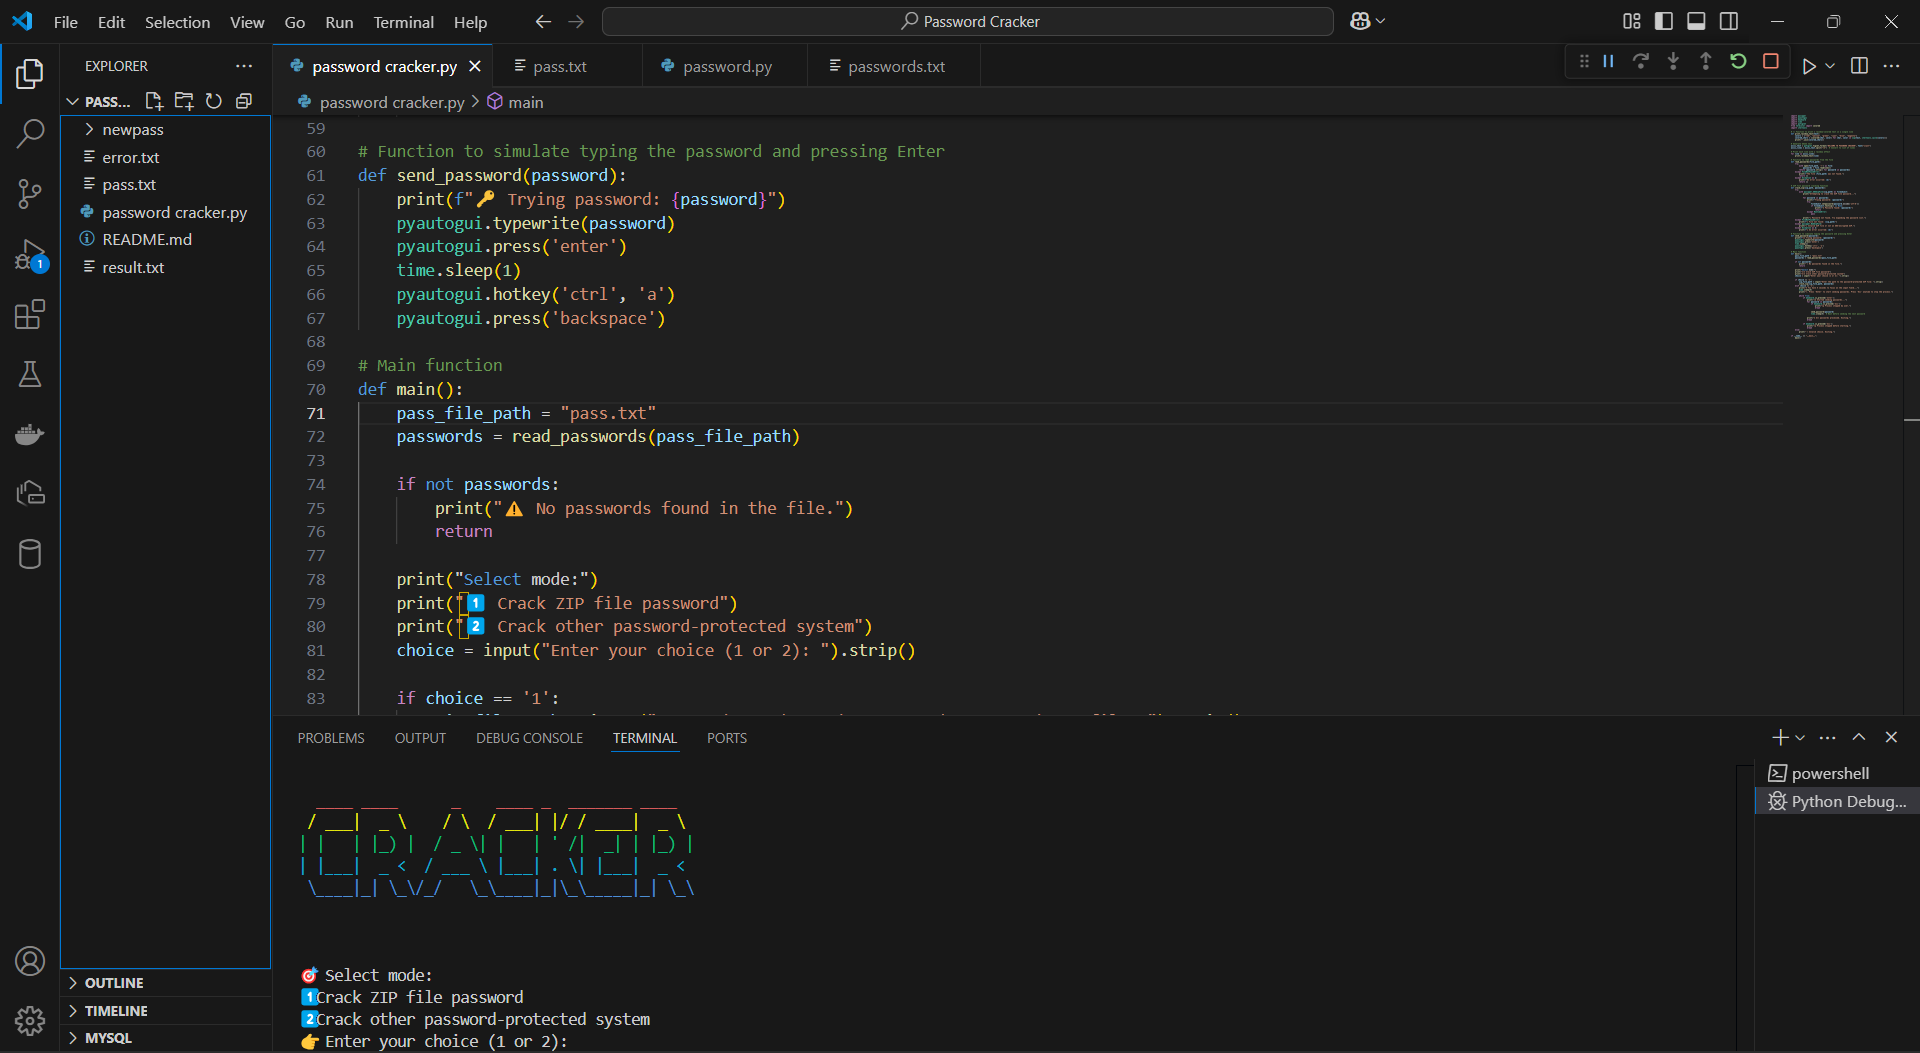
Task: Open the File menu
Action: pos(65,22)
